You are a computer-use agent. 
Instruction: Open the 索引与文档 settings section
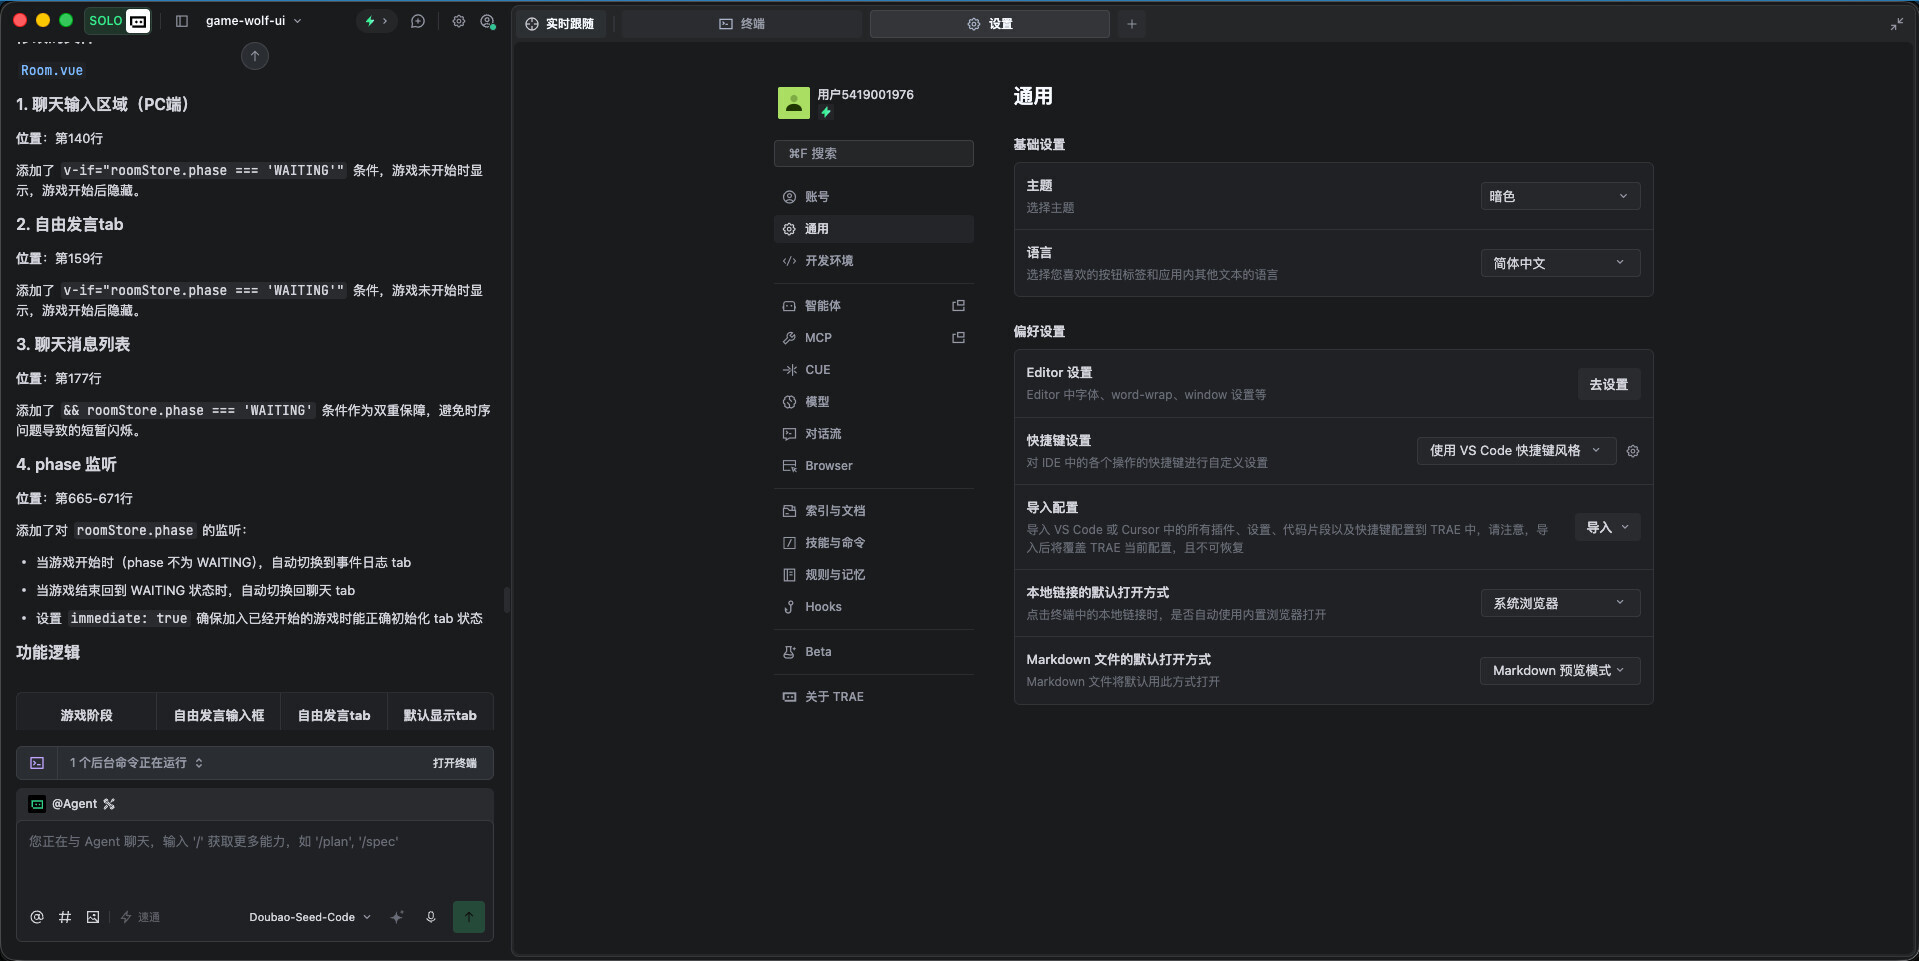[x=874, y=511]
